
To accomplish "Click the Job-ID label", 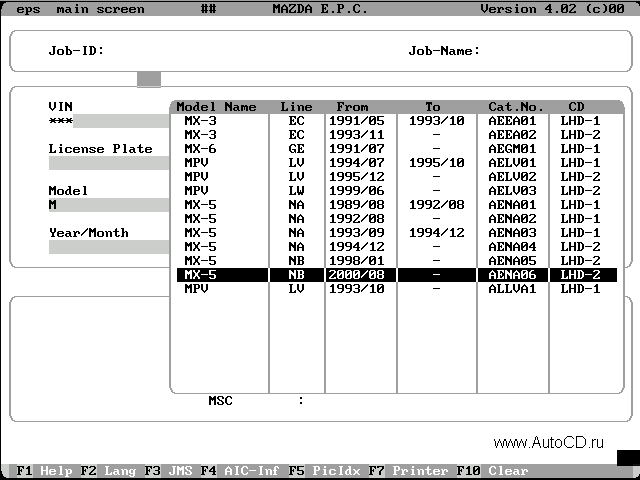I will pyautogui.click(x=76, y=51).
